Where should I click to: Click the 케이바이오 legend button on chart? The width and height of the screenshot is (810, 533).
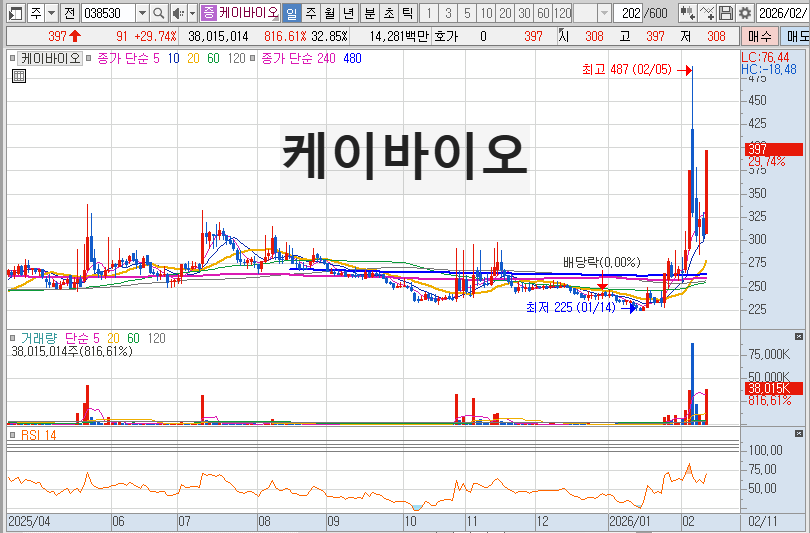point(50,58)
